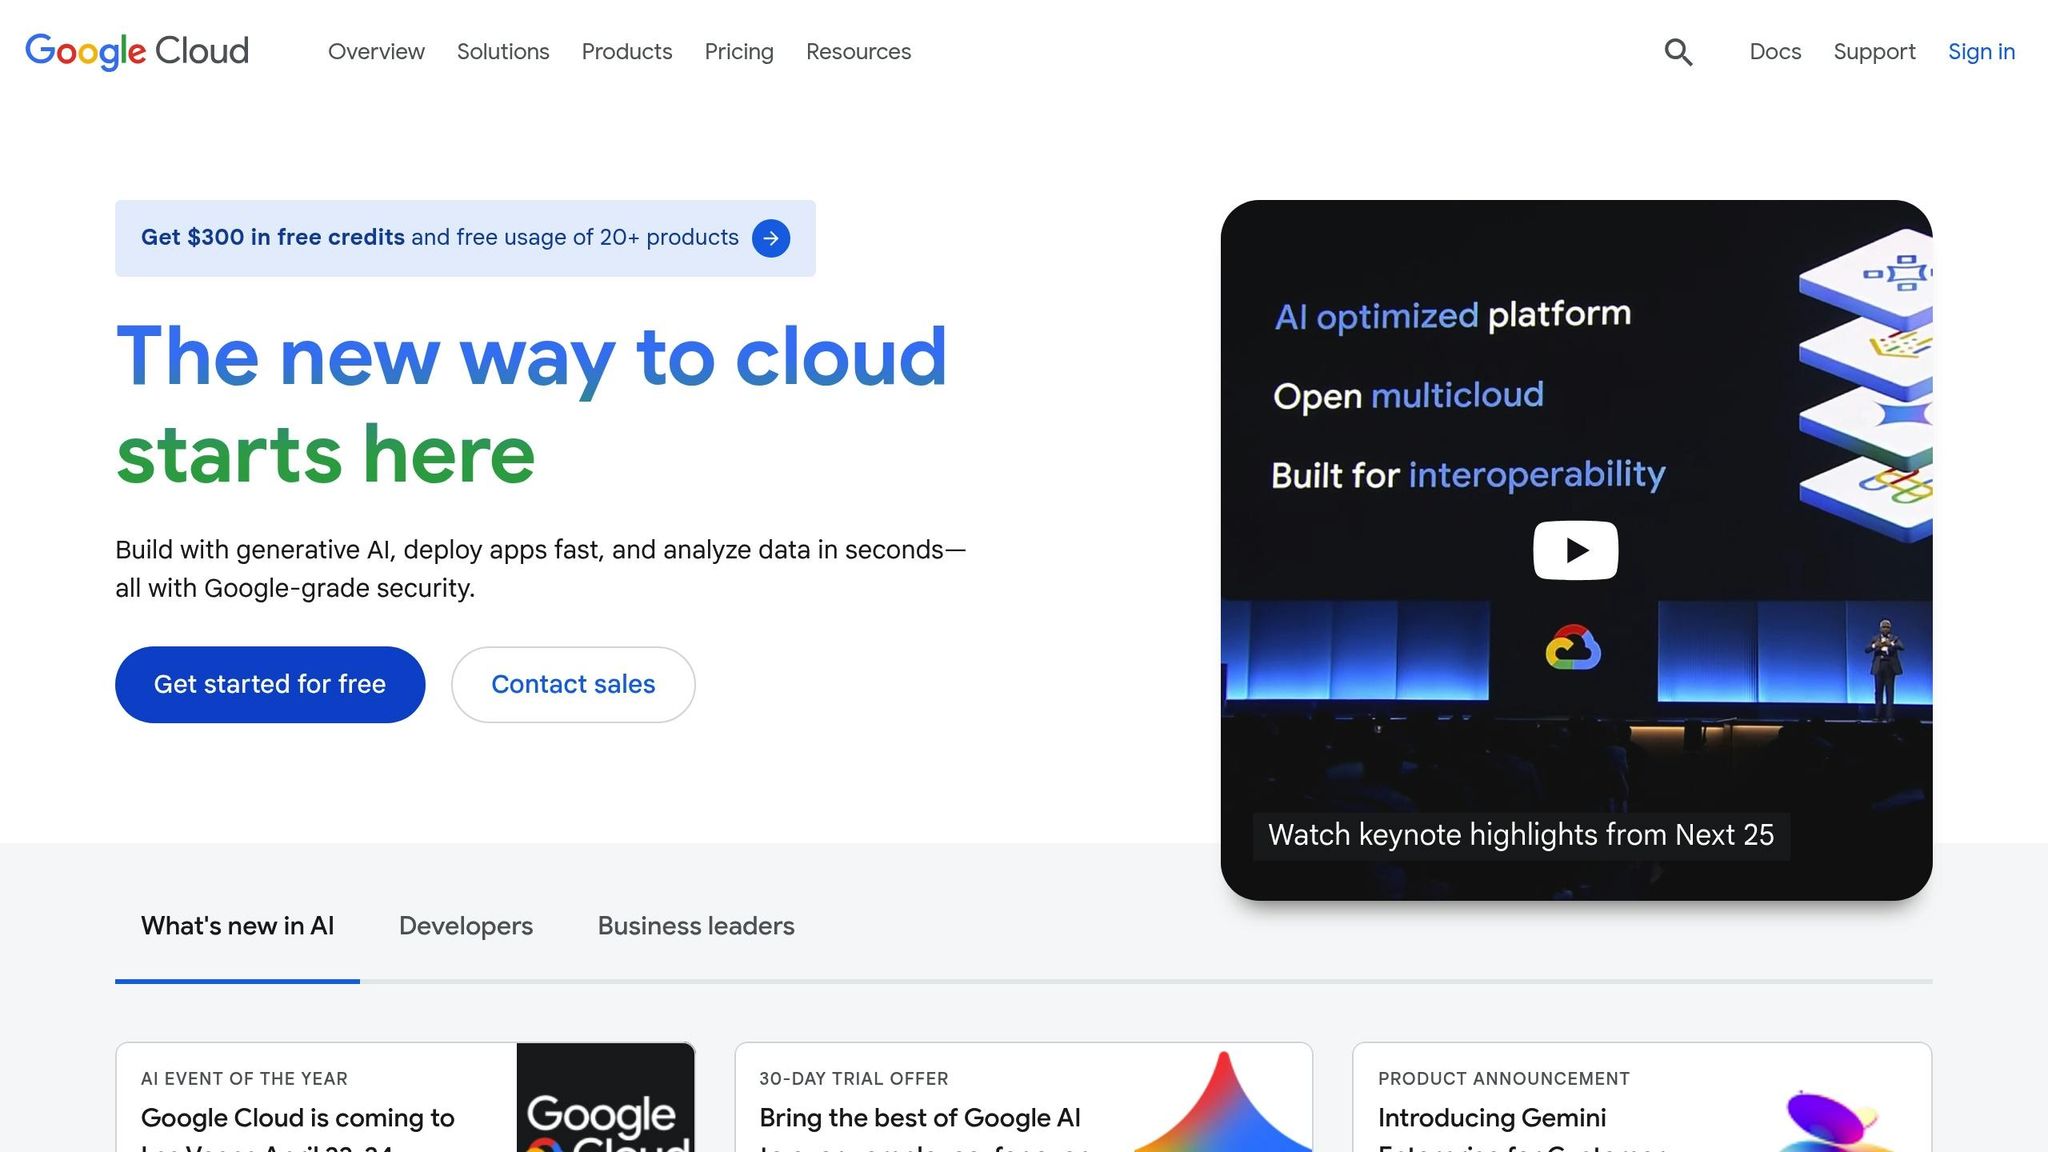The width and height of the screenshot is (2048, 1152).
Task: Navigate to Docs
Action: 1774,52
